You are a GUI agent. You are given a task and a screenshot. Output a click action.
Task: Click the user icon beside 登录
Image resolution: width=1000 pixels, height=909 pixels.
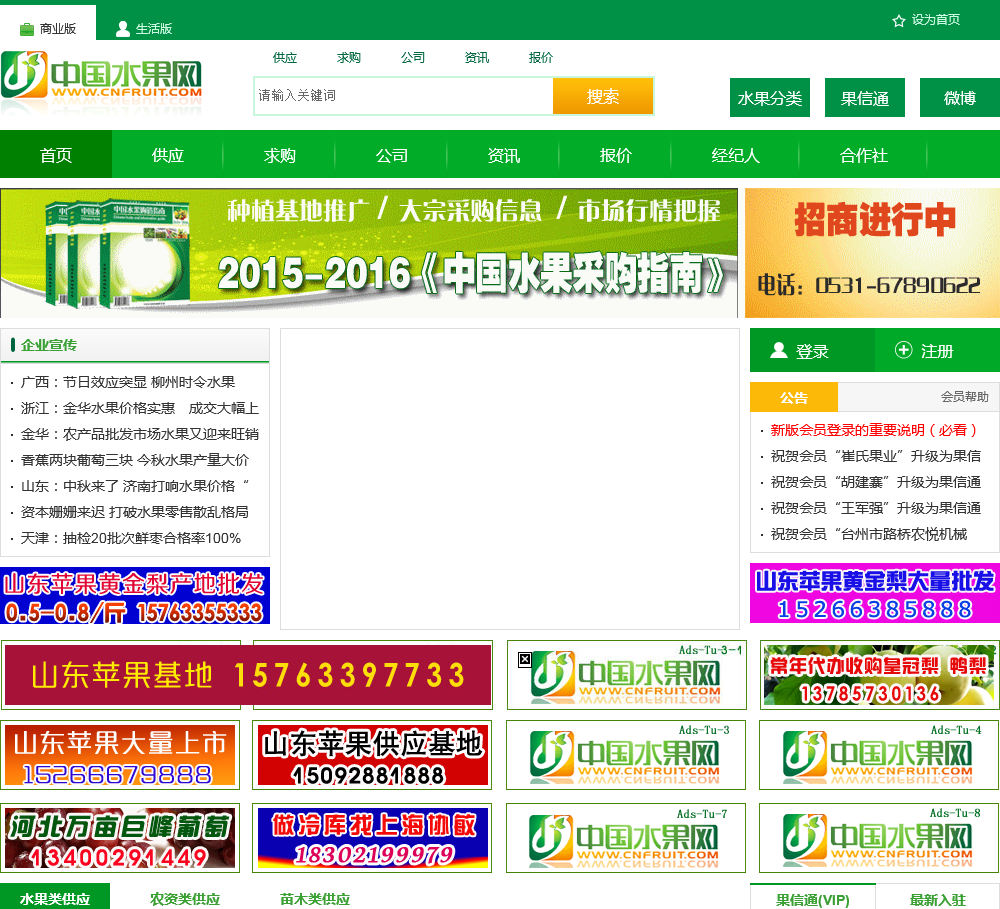click(779, 350)
